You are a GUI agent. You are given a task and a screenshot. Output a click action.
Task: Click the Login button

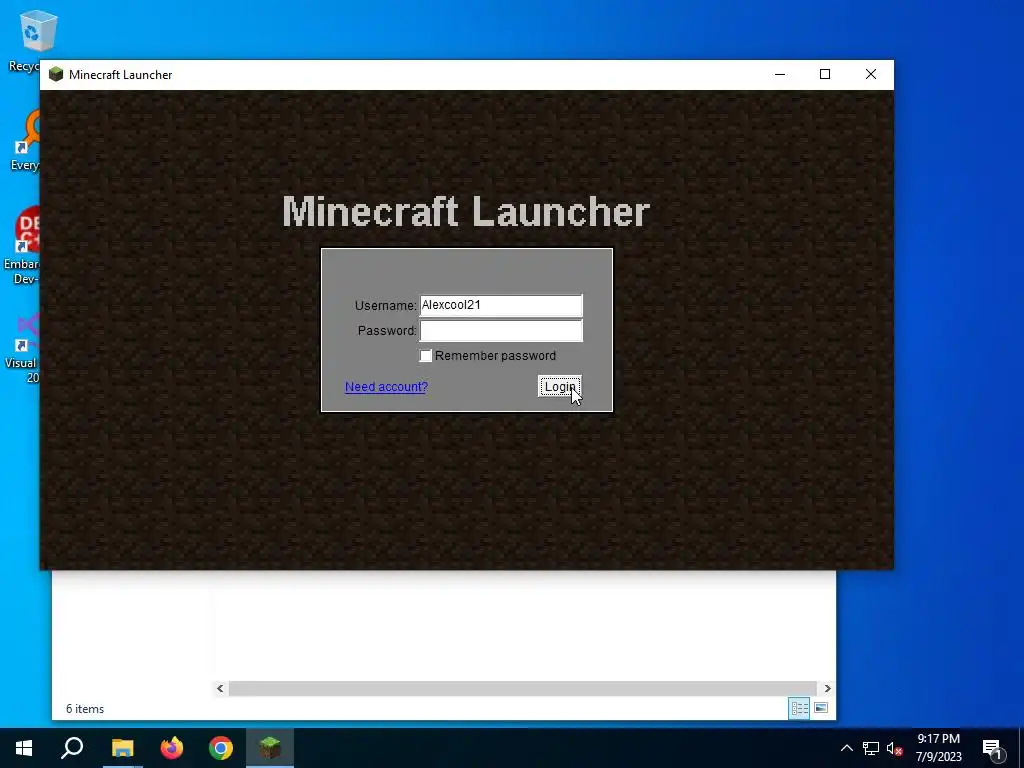pos(560,387)
